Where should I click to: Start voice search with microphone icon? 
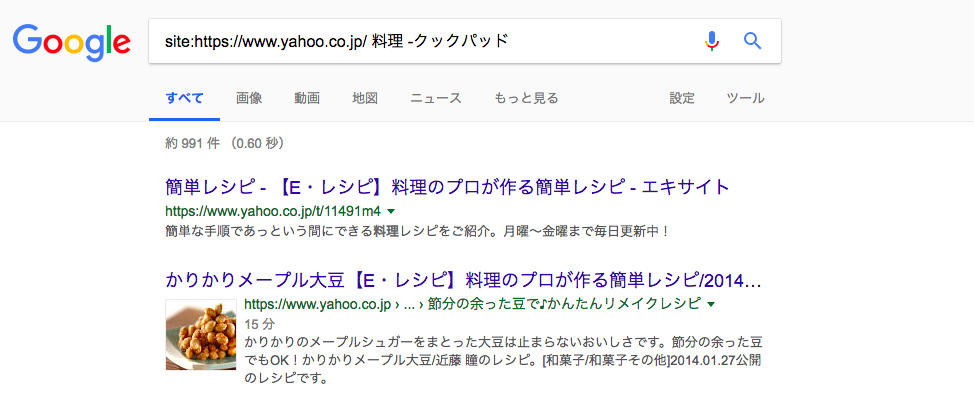click(712, 41)
